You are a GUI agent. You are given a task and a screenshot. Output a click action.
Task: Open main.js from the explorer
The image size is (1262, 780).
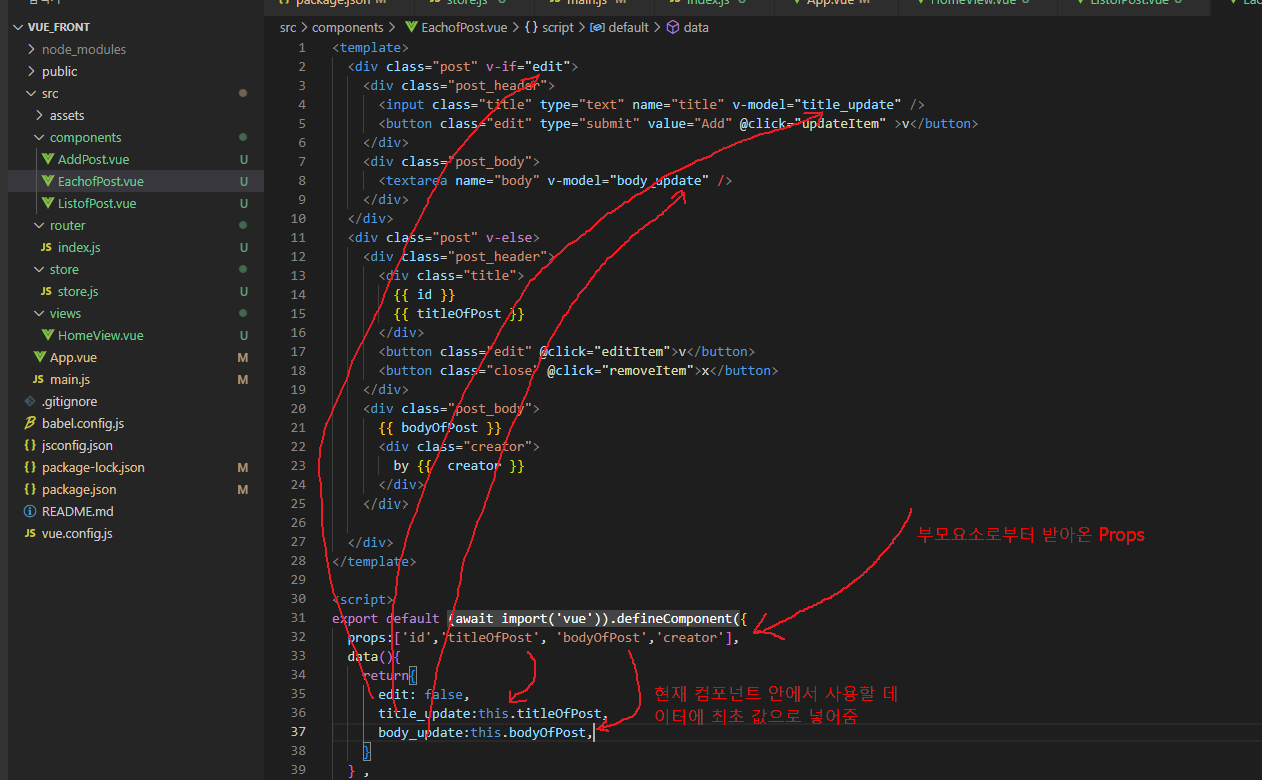click(70, 379)
